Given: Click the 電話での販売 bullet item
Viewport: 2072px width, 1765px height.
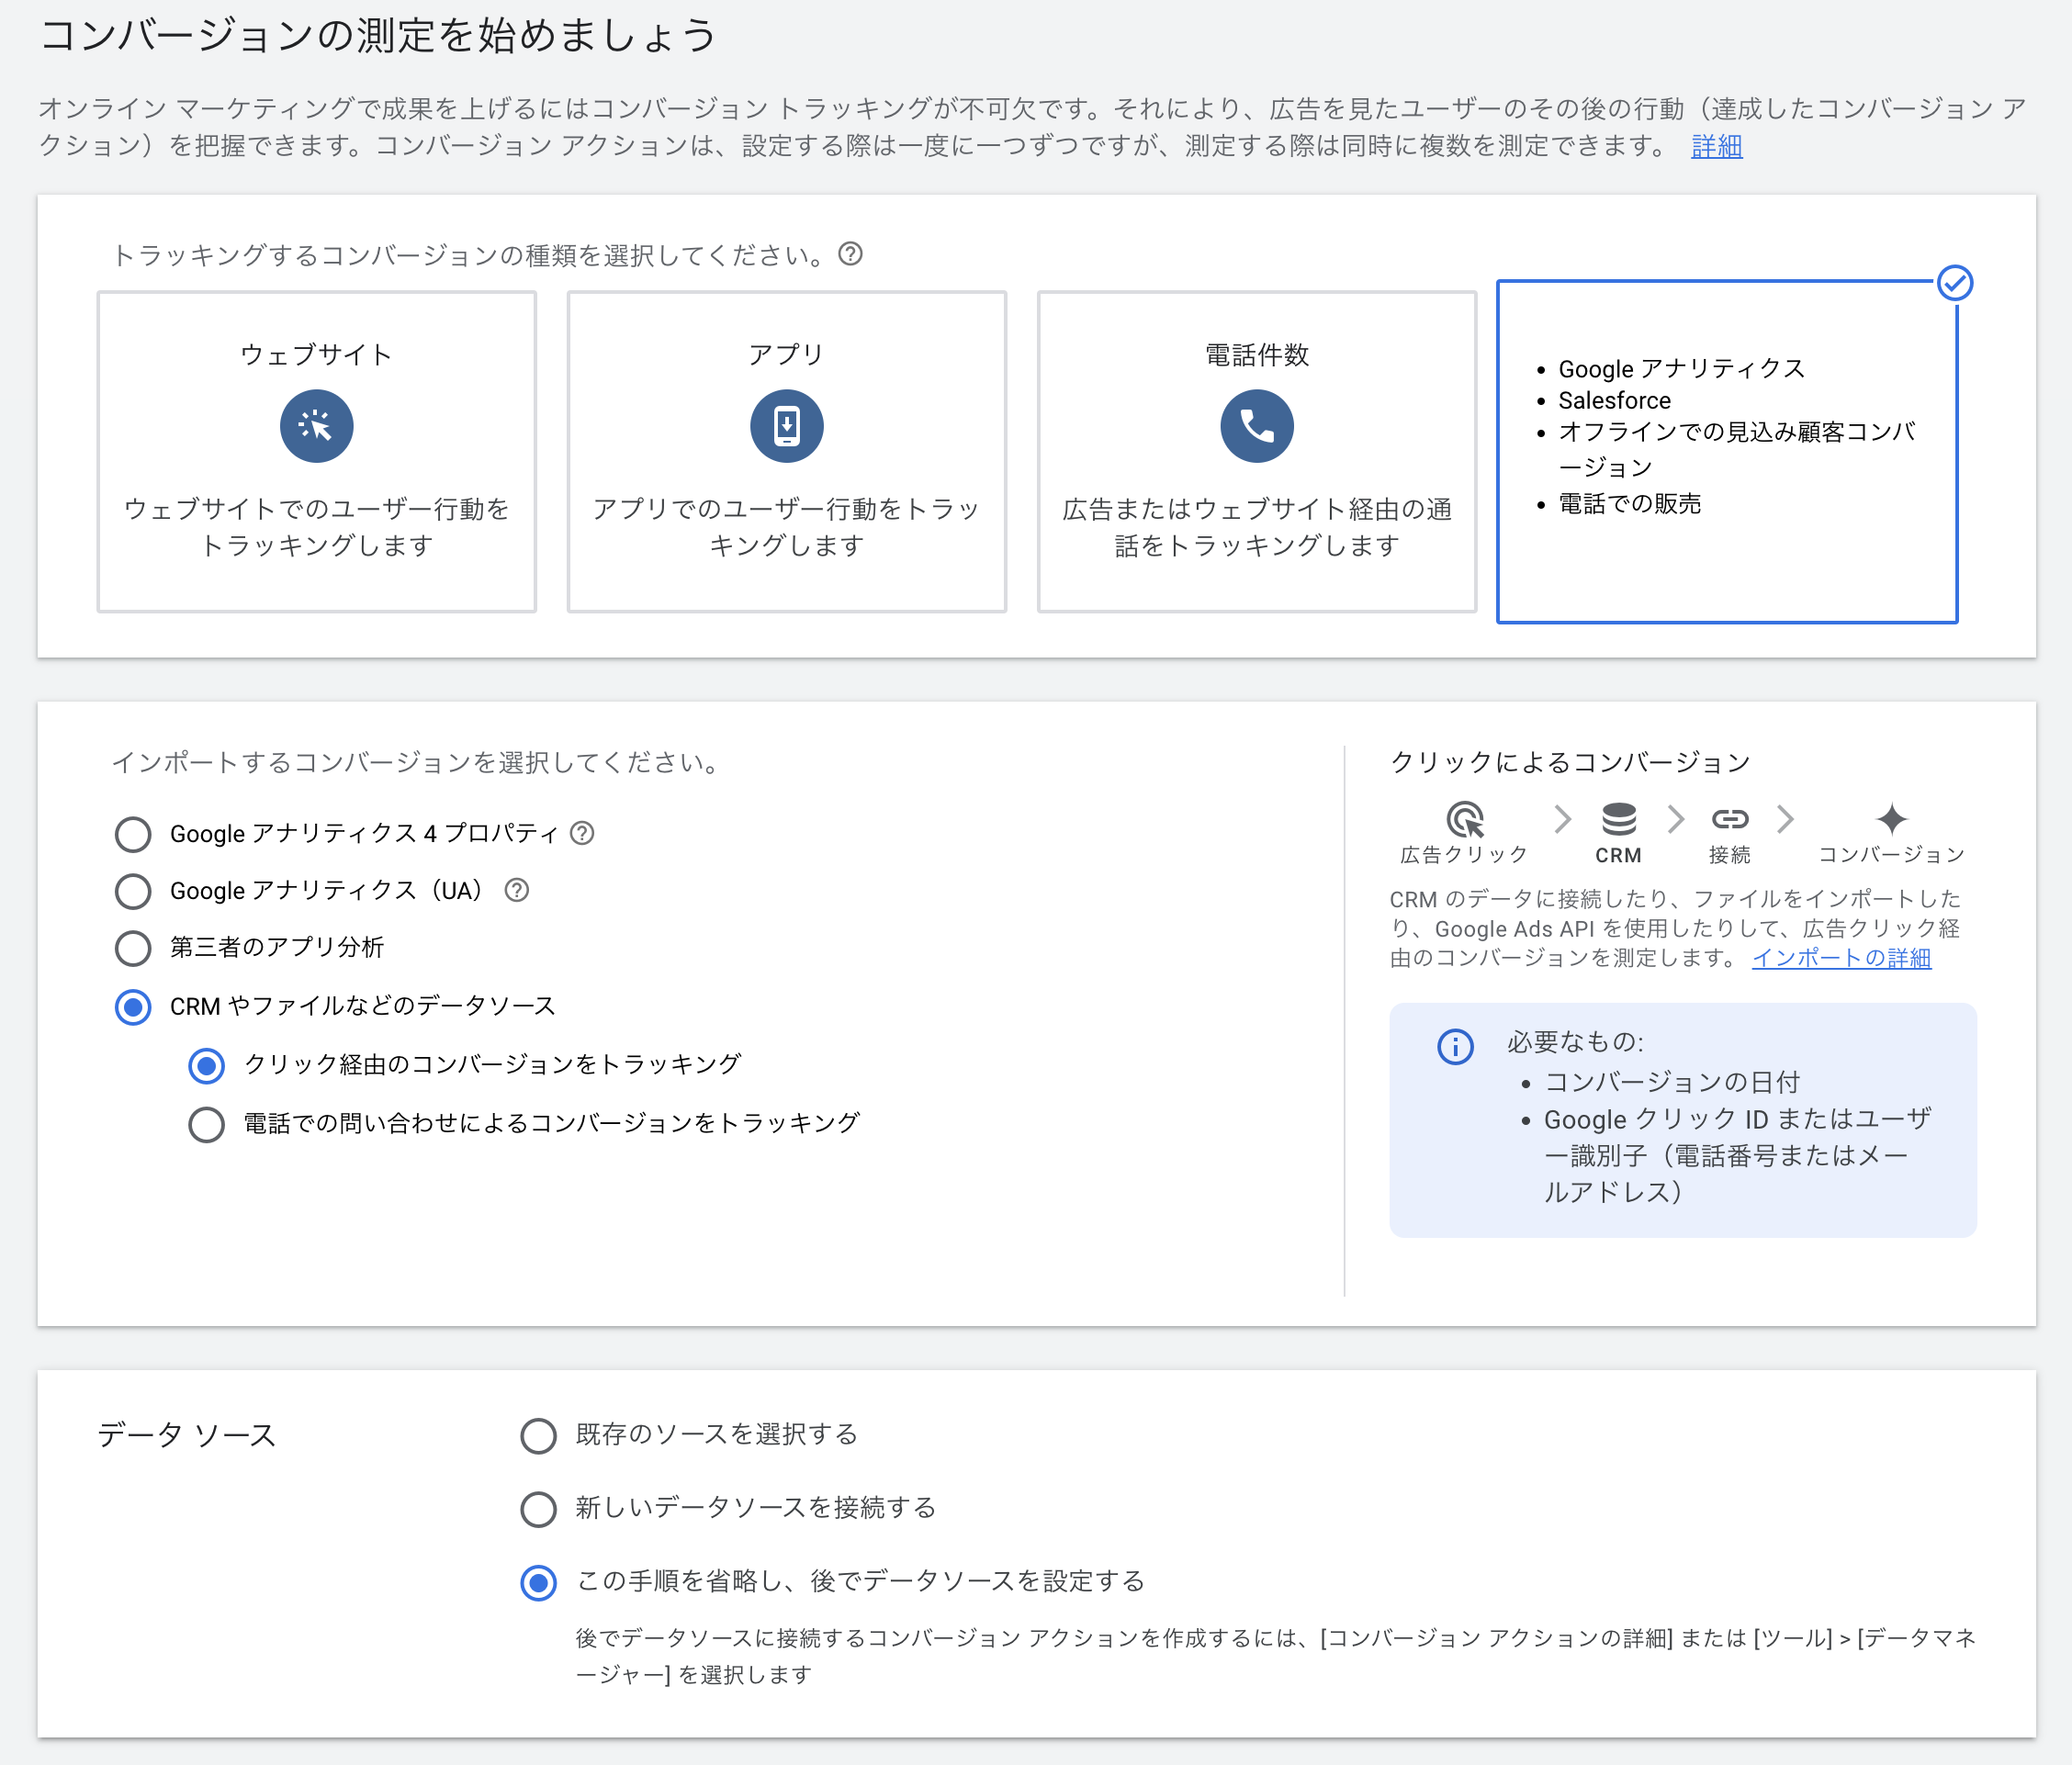Looking at the screenshot, I should (1629, 504).
